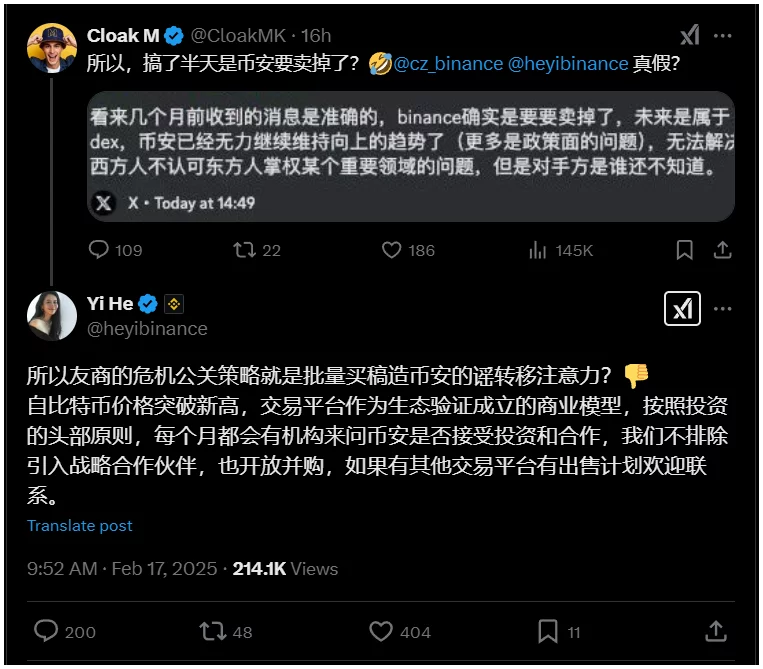
Task: Open the quoted X post card from Today at 14:49
Action: [x=411, y=156]
